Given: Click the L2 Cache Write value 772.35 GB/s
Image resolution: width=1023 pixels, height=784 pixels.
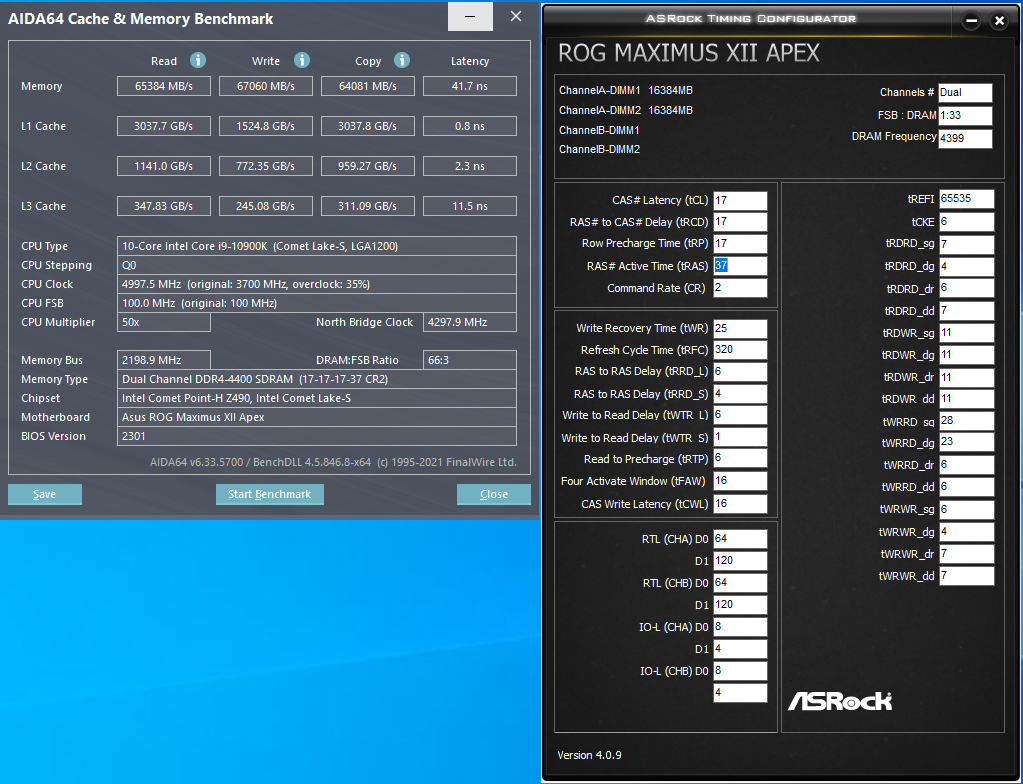Looking at the screenshot, I should [266, 166].
